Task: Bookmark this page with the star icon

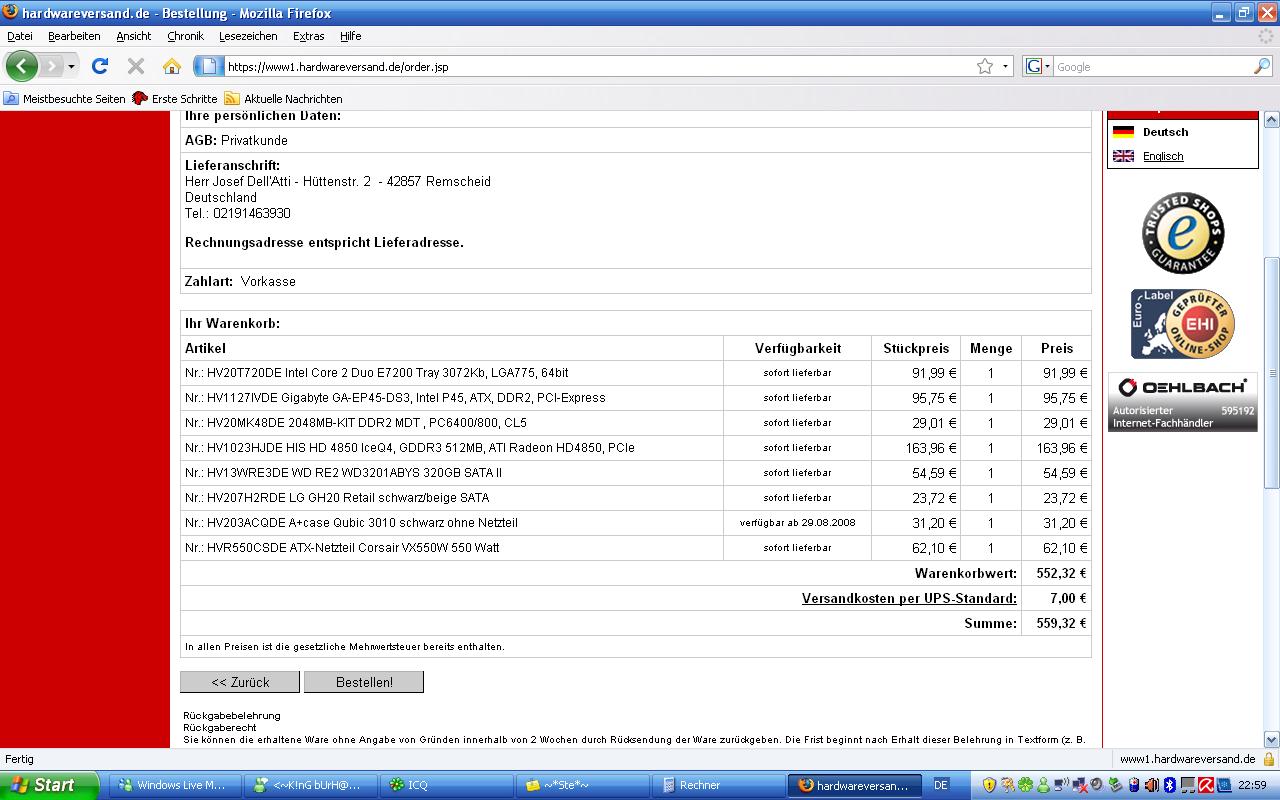Action: pyautogui.click(x=985, y=67)
